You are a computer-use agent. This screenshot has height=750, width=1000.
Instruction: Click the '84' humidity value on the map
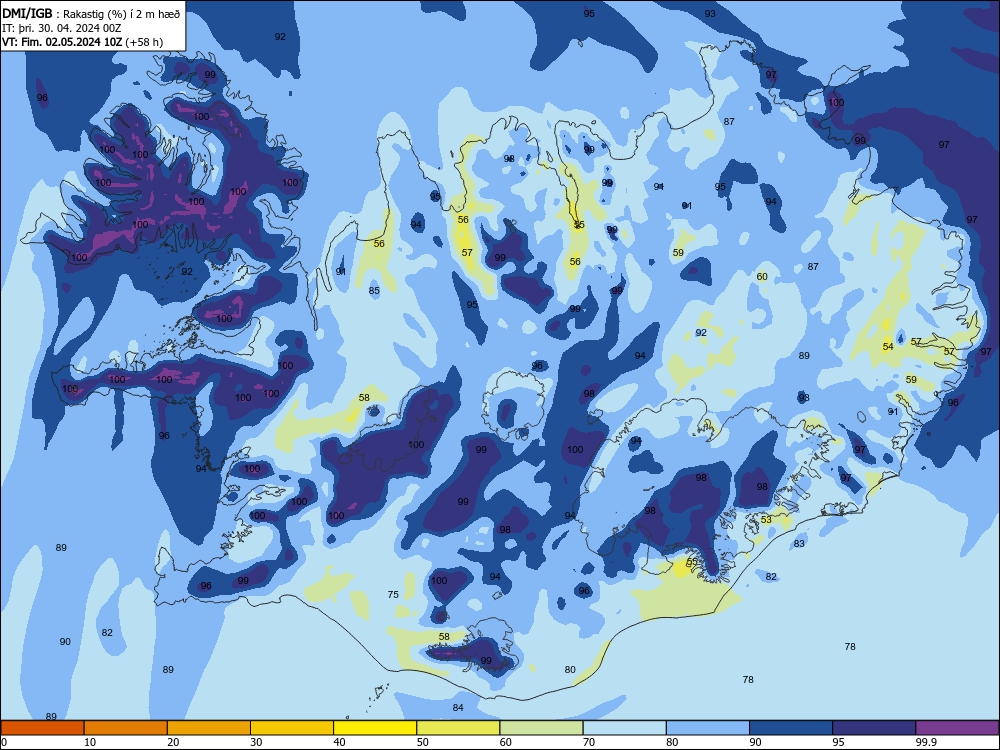pos(458,707)
